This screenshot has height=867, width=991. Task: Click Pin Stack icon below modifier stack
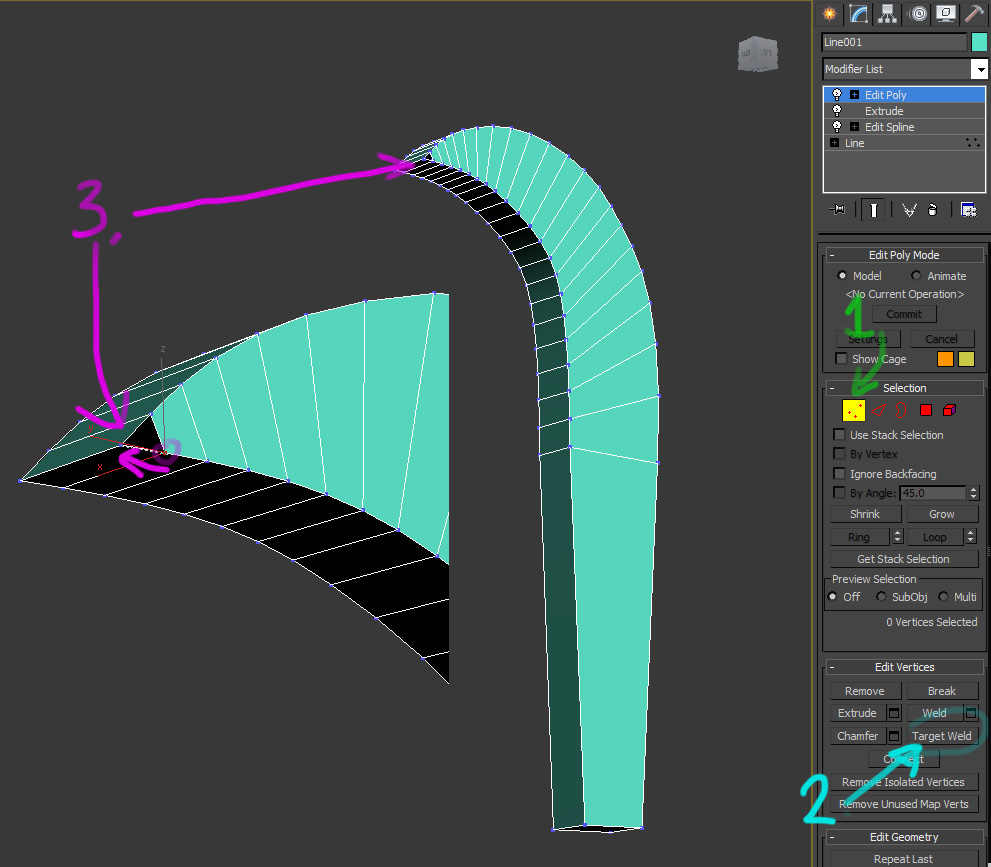tap(838, 209)
